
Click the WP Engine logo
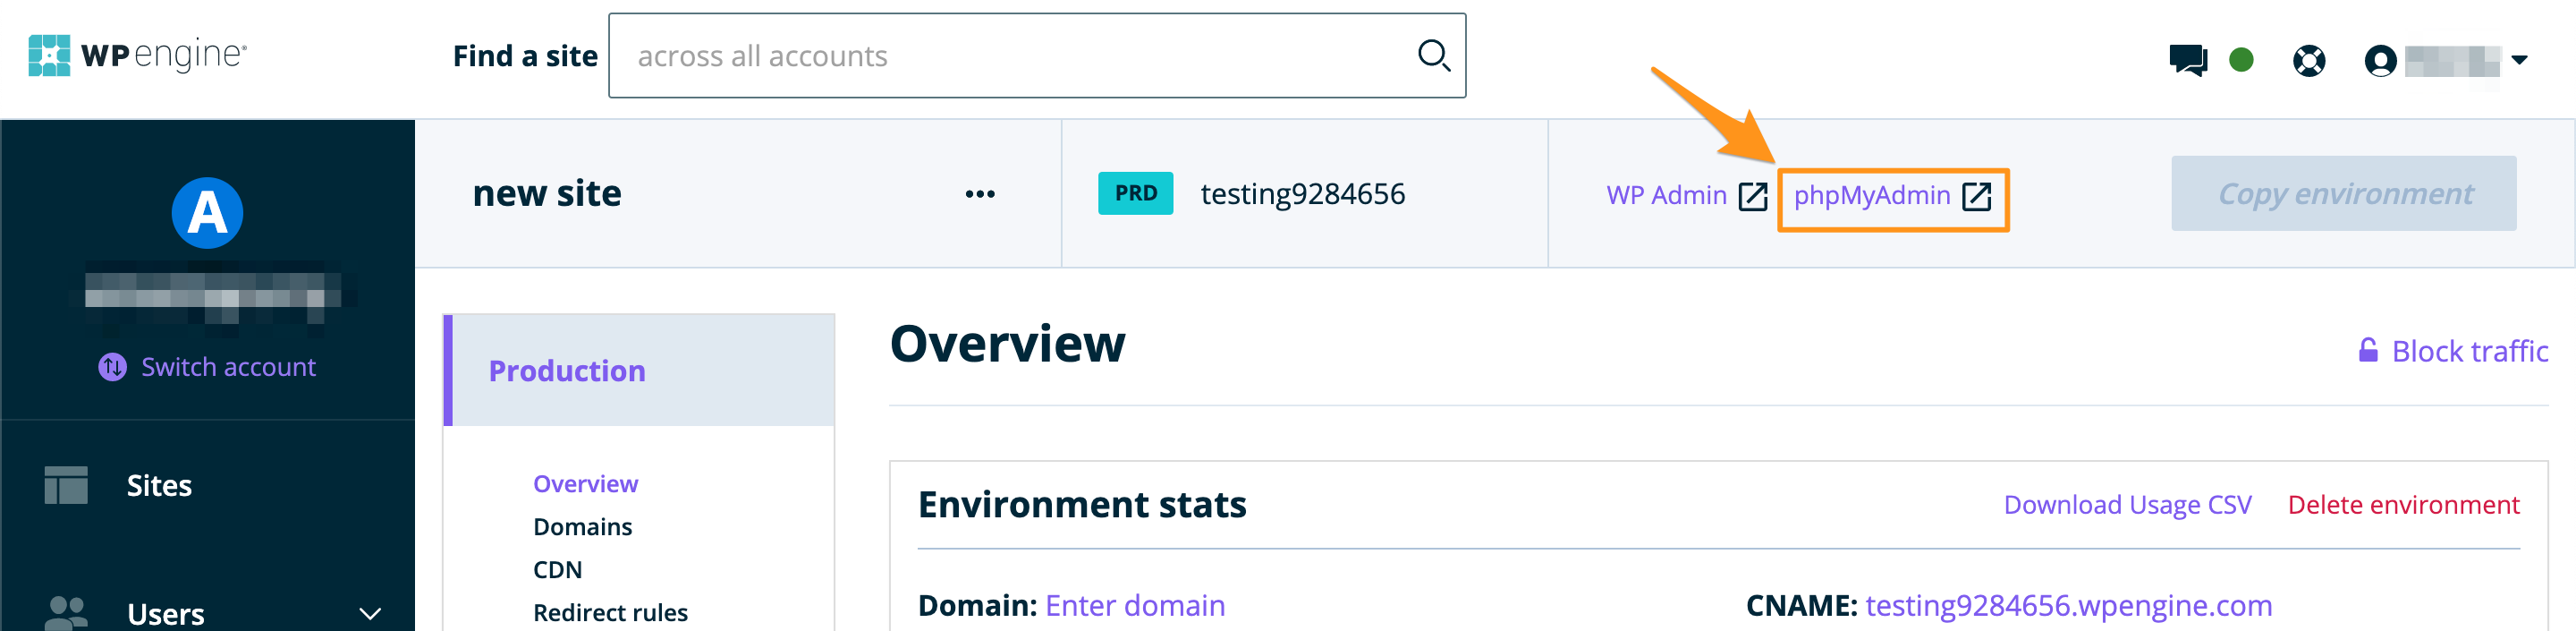click(x=137, y=55)
